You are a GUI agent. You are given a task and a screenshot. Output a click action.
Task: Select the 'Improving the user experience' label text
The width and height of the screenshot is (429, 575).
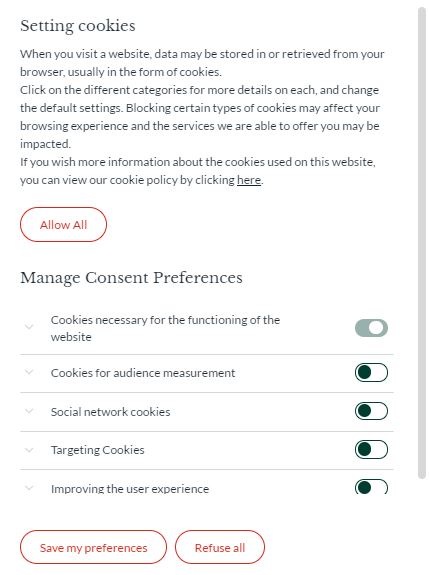[x=130, y=488]
